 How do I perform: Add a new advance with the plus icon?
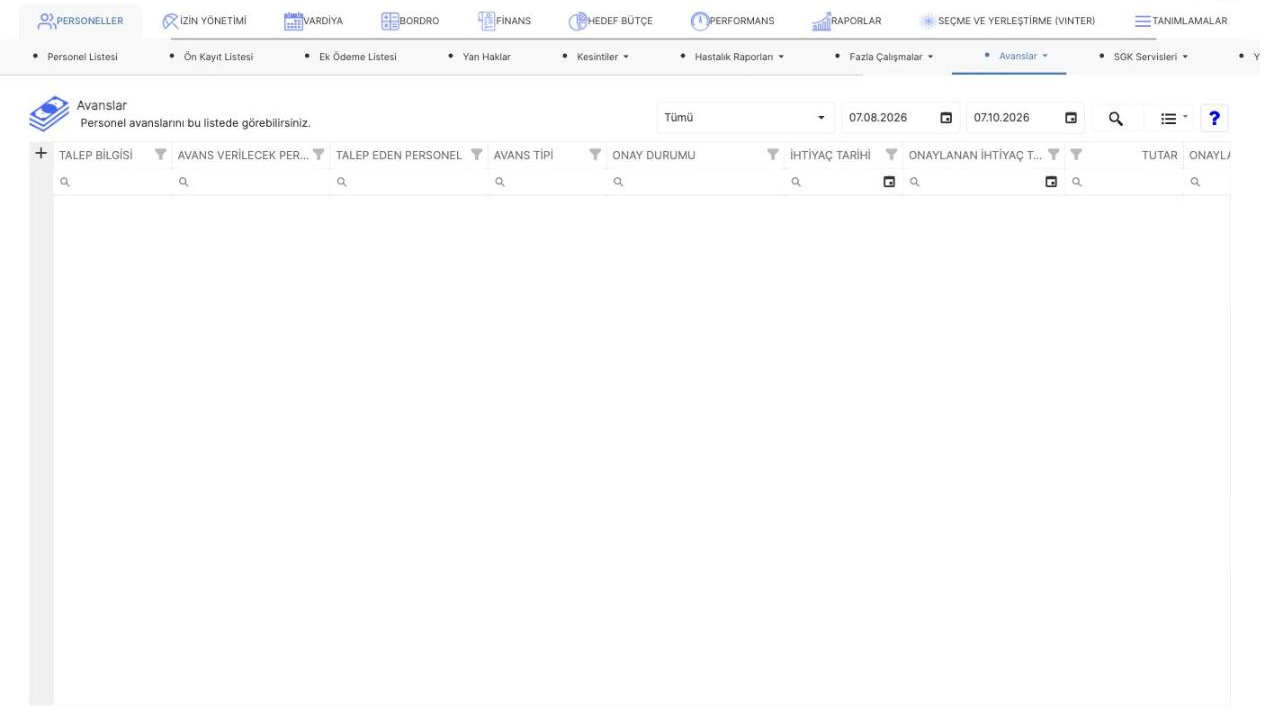[x=41, y=154]
